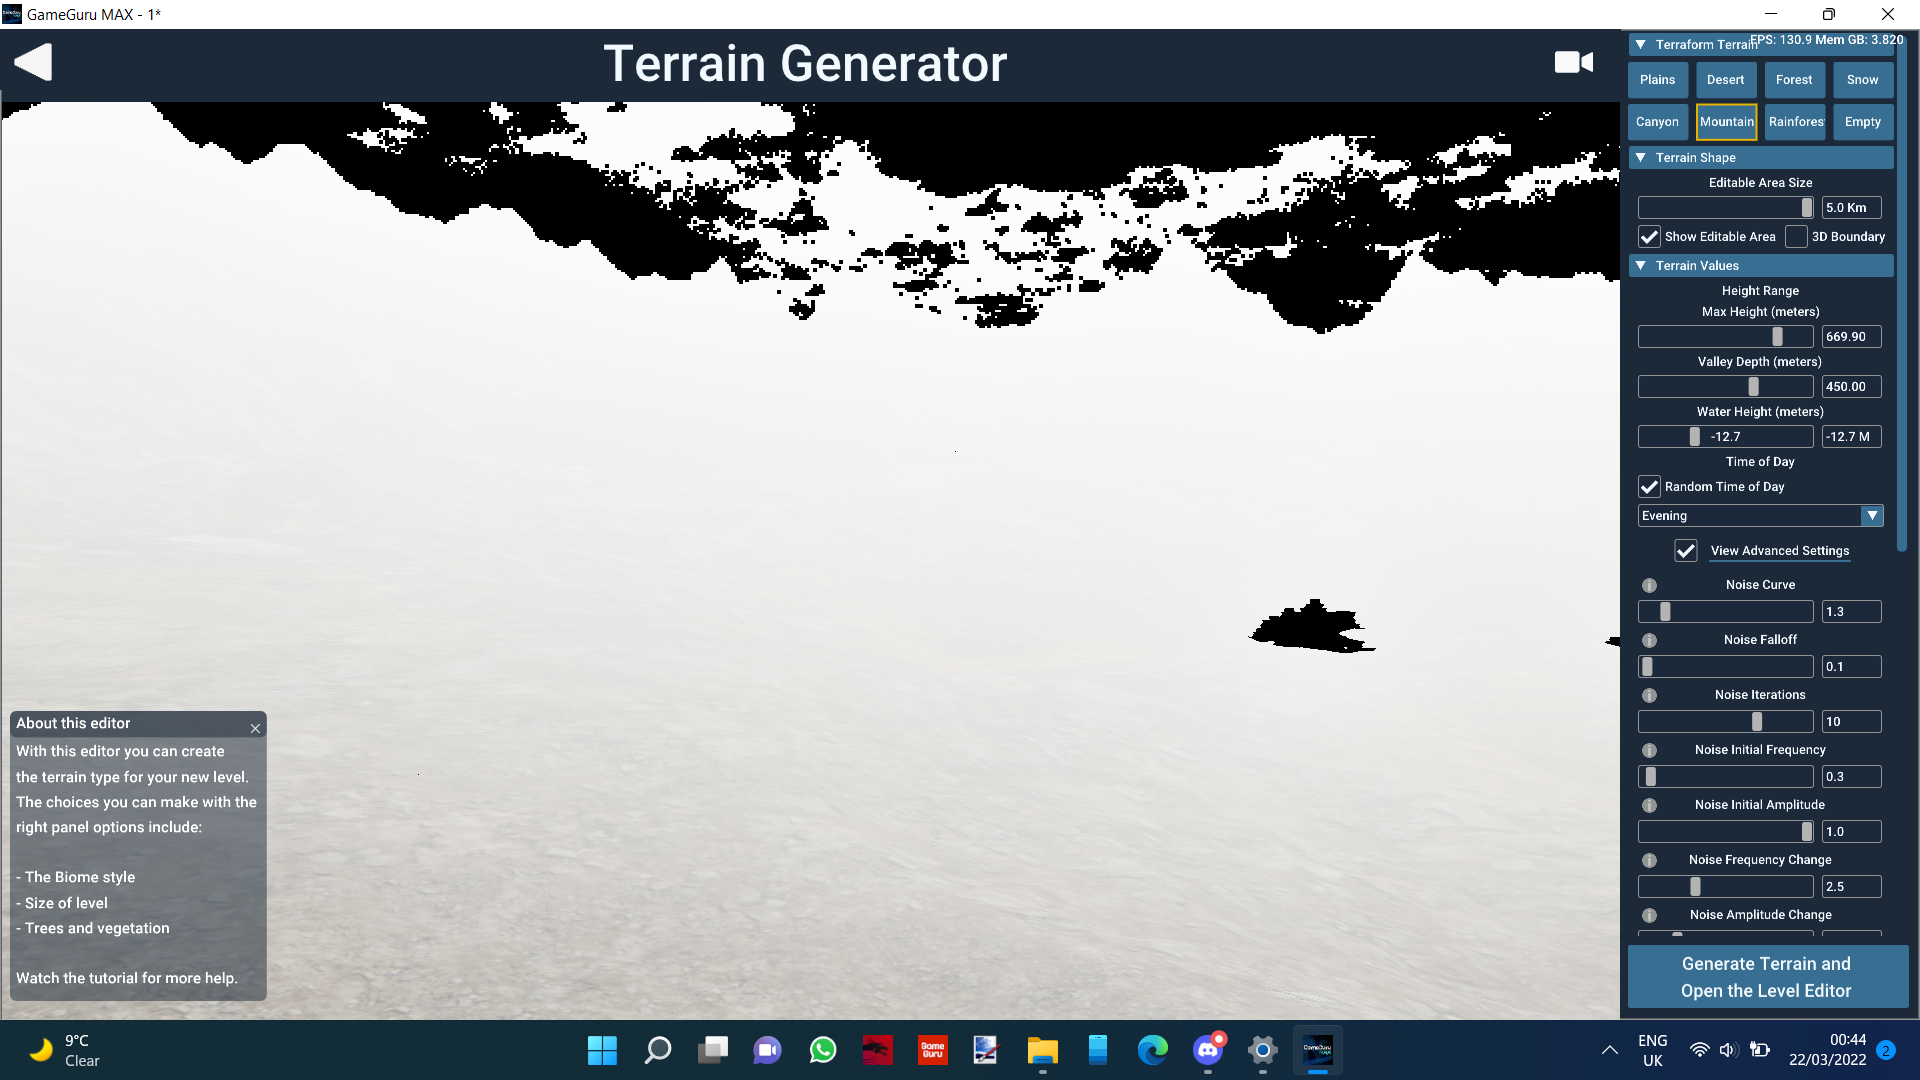Enable the 3D Boundary checkbox
1920x1080 pixels.
[1795, 236]
